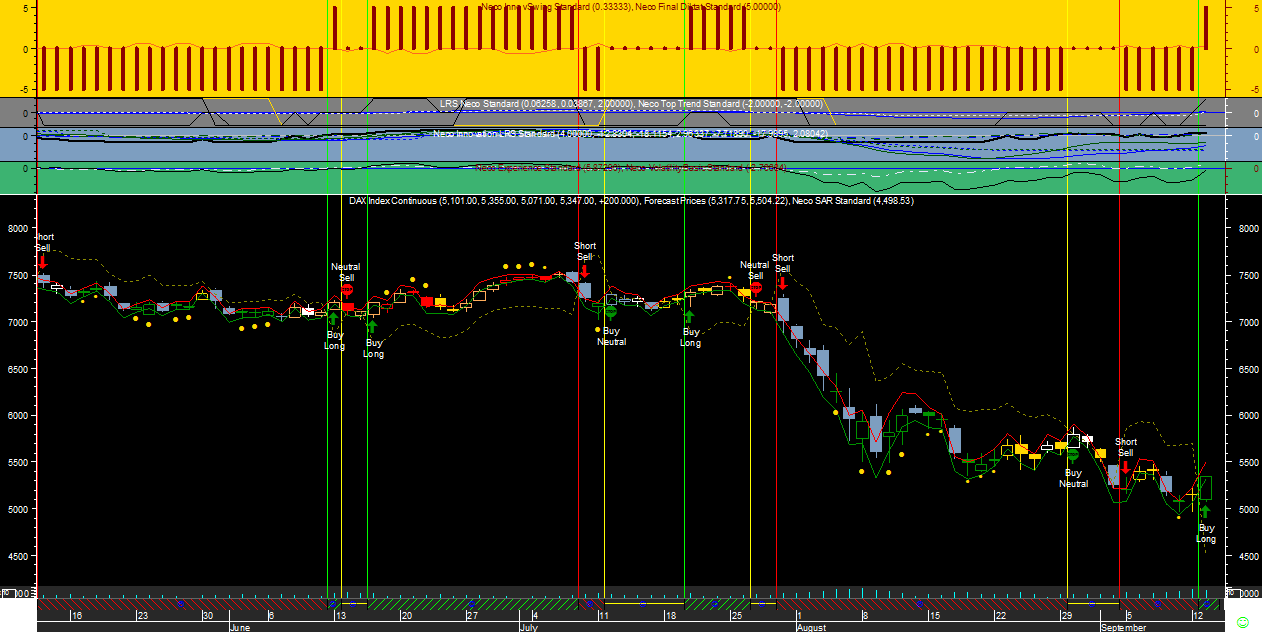Click the green Buy Long arrow at September 12
Viewport: 1262px width, 632px height.
1205,512
